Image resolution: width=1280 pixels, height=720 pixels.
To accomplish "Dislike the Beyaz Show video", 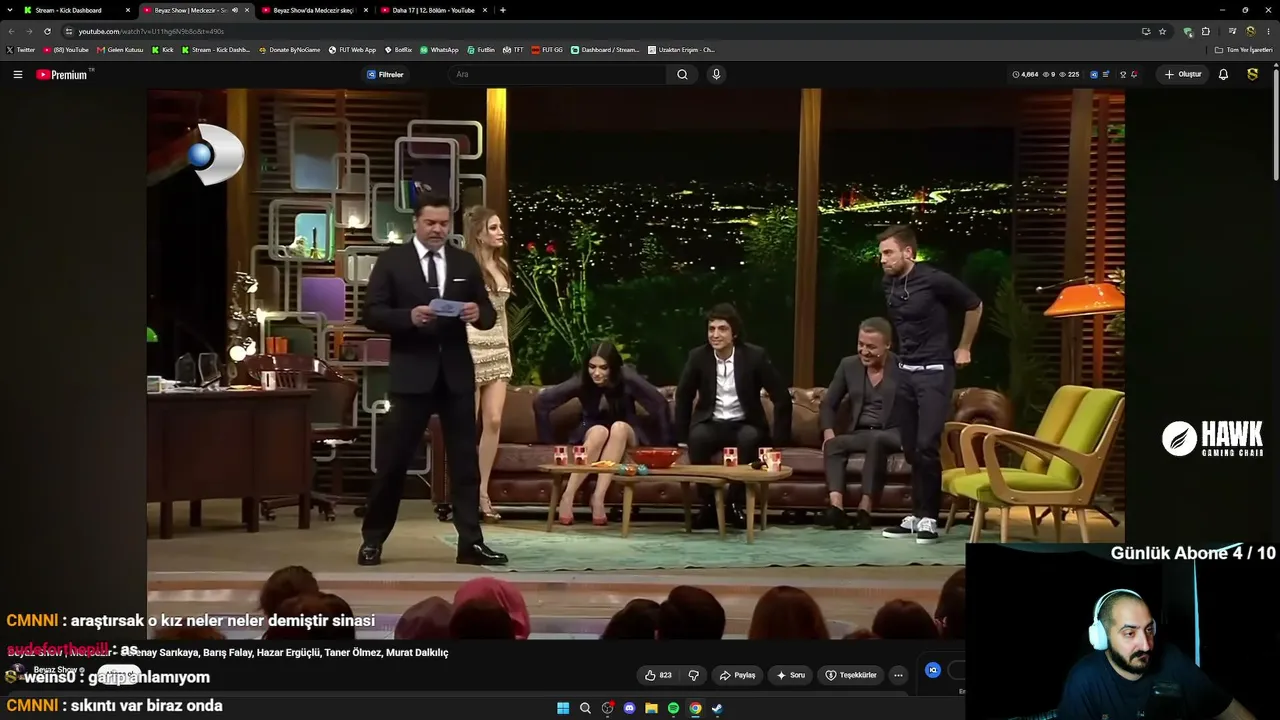I will click(693, 675).
